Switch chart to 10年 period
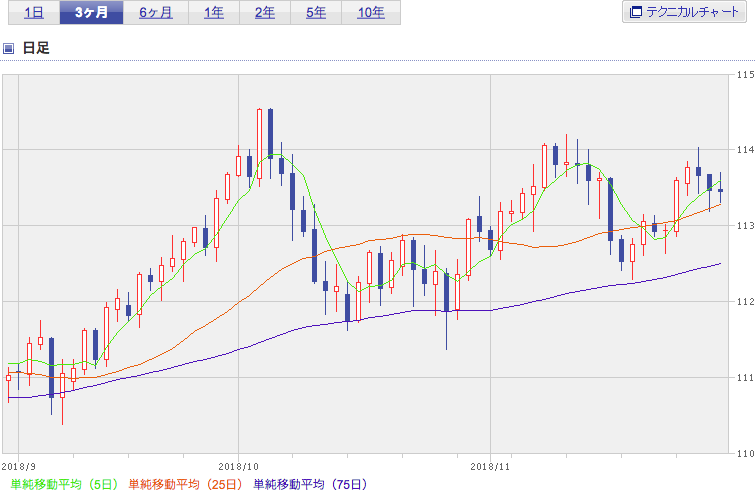The image size is (755, 493). pos(371,13)
